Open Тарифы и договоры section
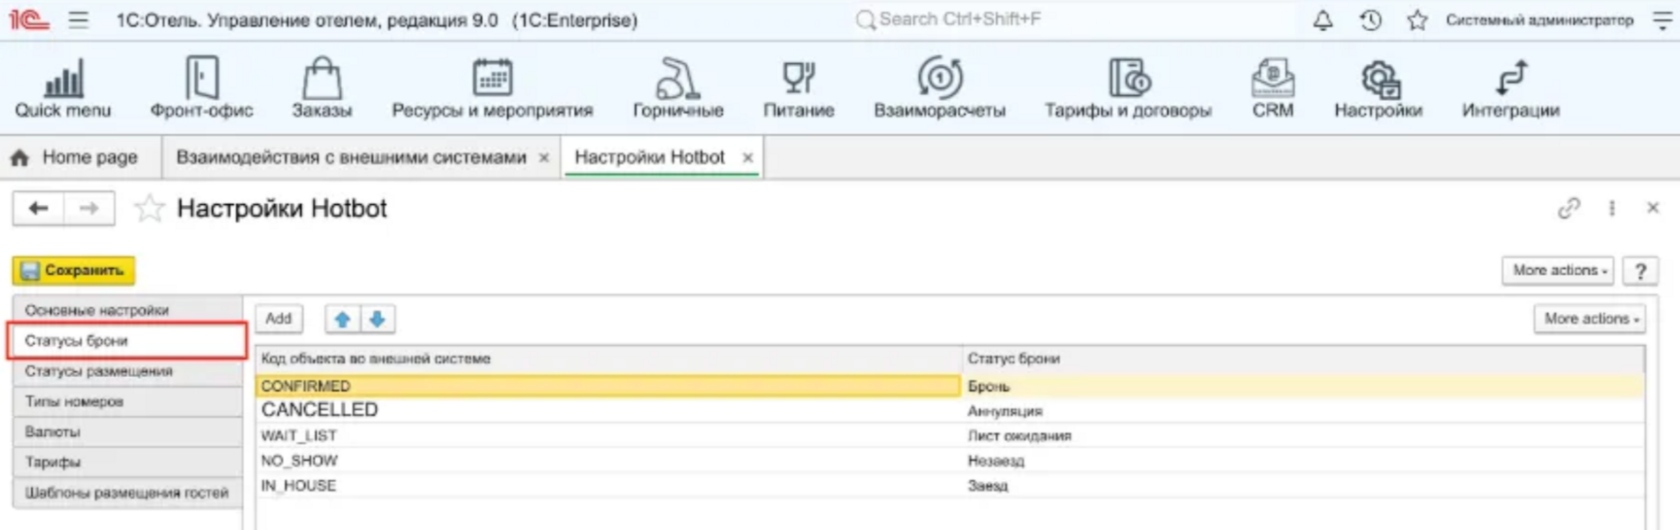1680x530 pixels. tap(1128, 88)
